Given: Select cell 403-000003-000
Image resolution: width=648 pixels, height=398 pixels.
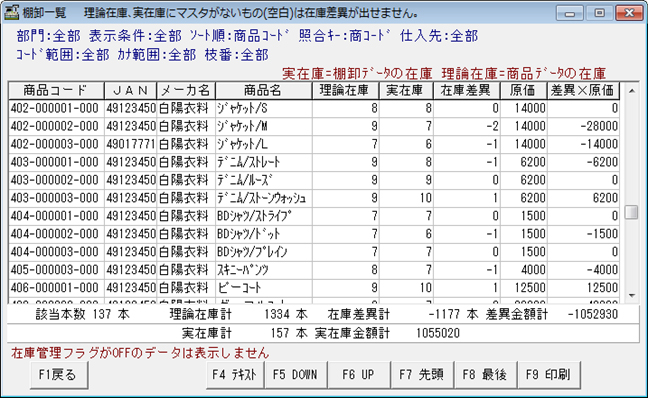Looking at the screenshot, I should pyautogui.click(x=56, y=198).
